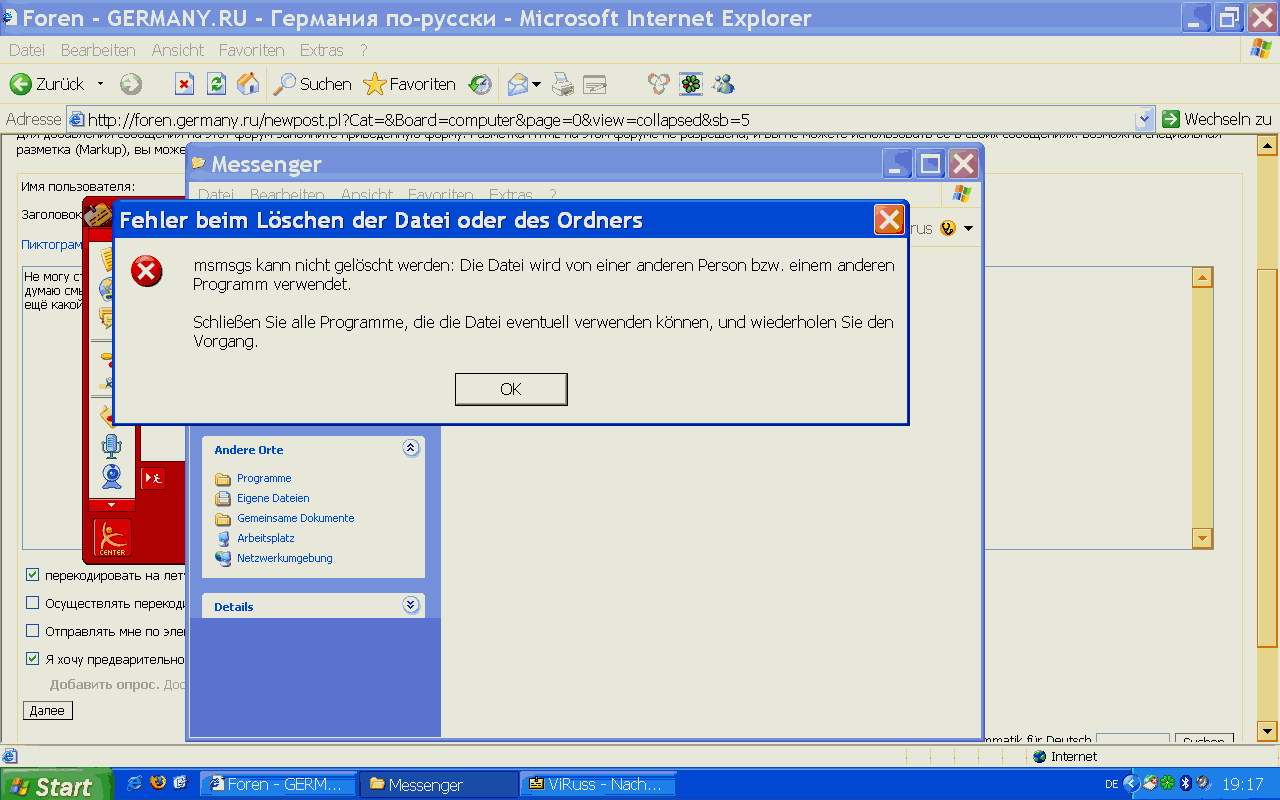The image size is (1280, 800).
Task: Open the Datei menu in Internet Explorer
Action: (27, 50)
